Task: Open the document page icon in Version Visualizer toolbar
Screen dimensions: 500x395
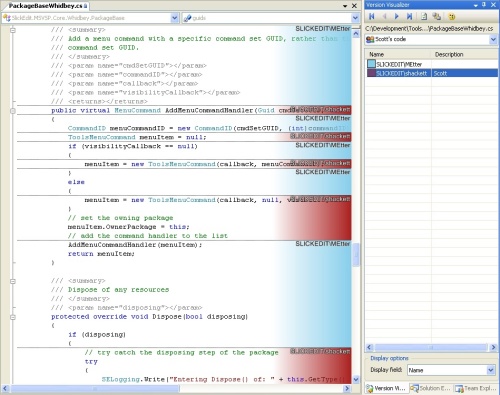Action: [x=424, y=16]
